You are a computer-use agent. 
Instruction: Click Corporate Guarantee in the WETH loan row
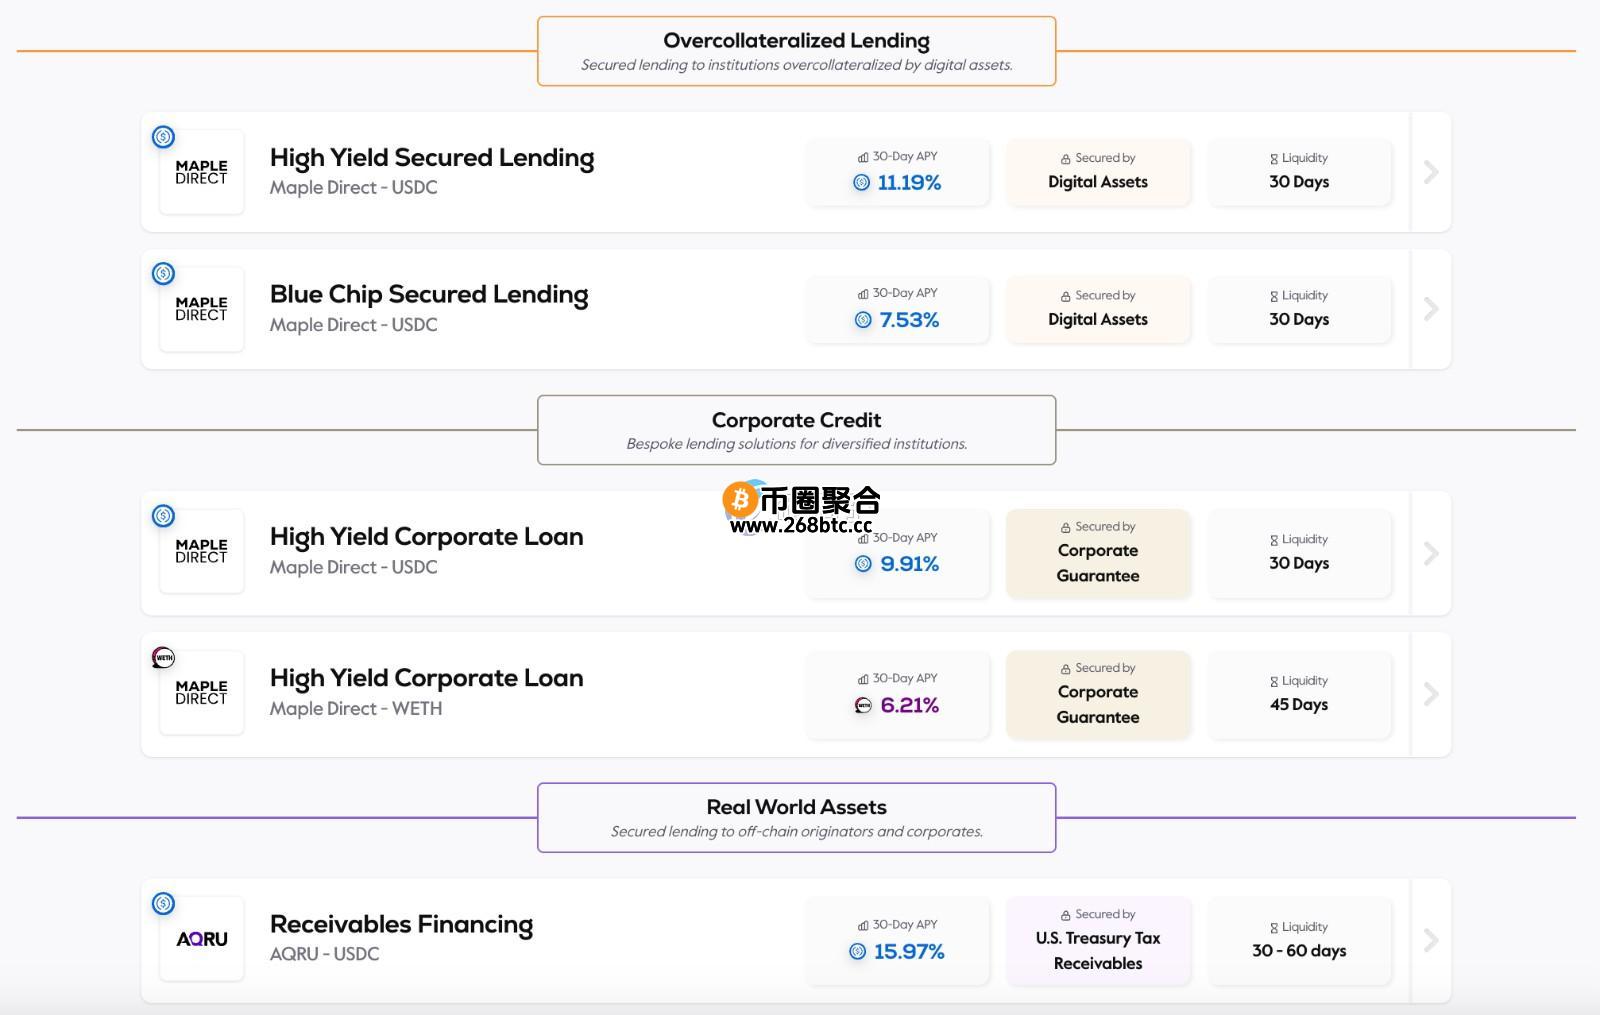pos(1098,705)
